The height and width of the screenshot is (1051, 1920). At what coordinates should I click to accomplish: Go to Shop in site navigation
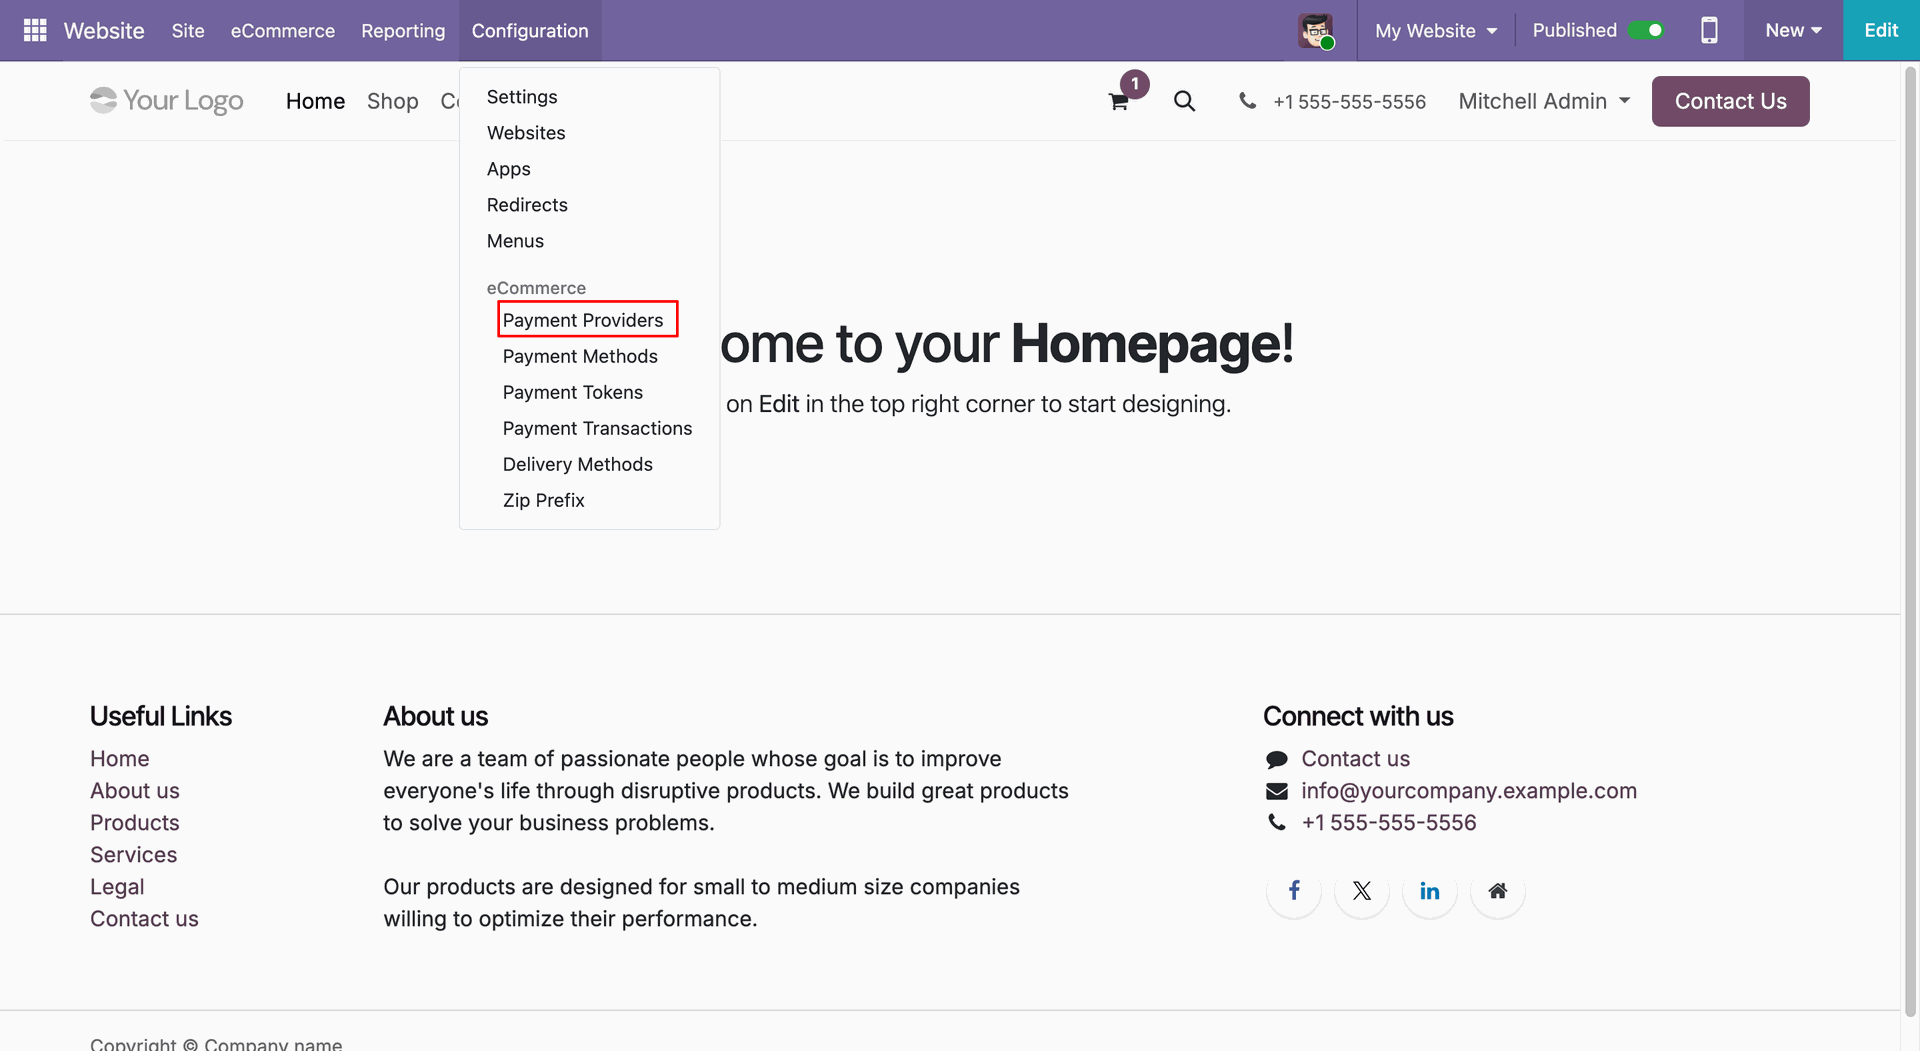click(x=392, y=101)
